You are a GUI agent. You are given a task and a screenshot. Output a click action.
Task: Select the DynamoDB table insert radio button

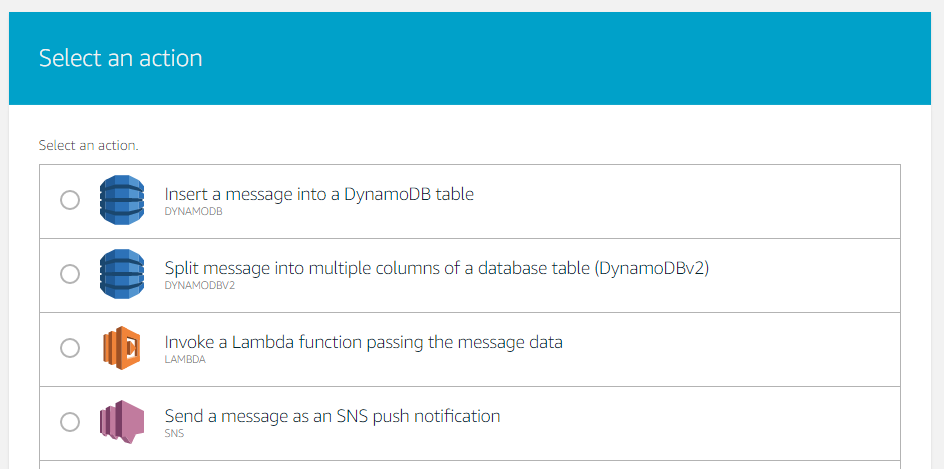pos(70,200)
